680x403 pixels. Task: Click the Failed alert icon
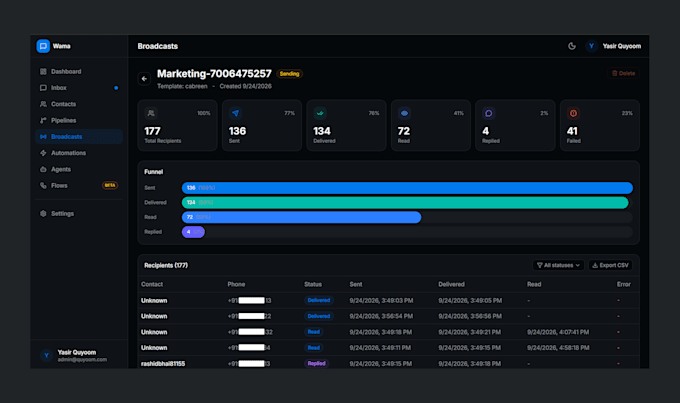click(x=573, y=113)
